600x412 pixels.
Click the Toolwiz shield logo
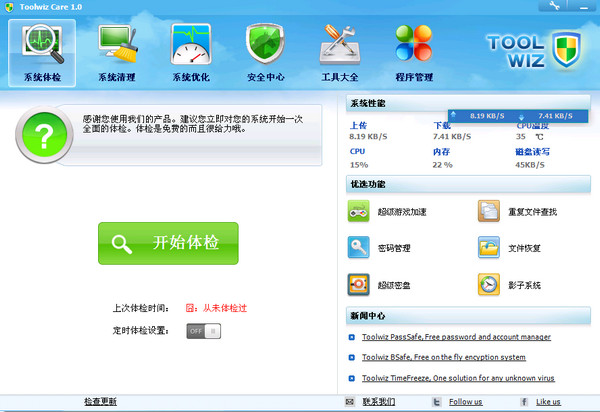(x=567, y=49)
